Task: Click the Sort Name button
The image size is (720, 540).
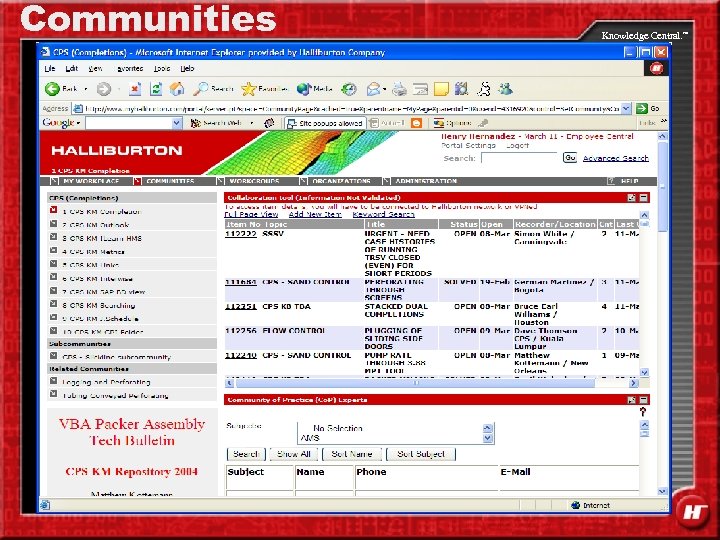Action: 352,454
